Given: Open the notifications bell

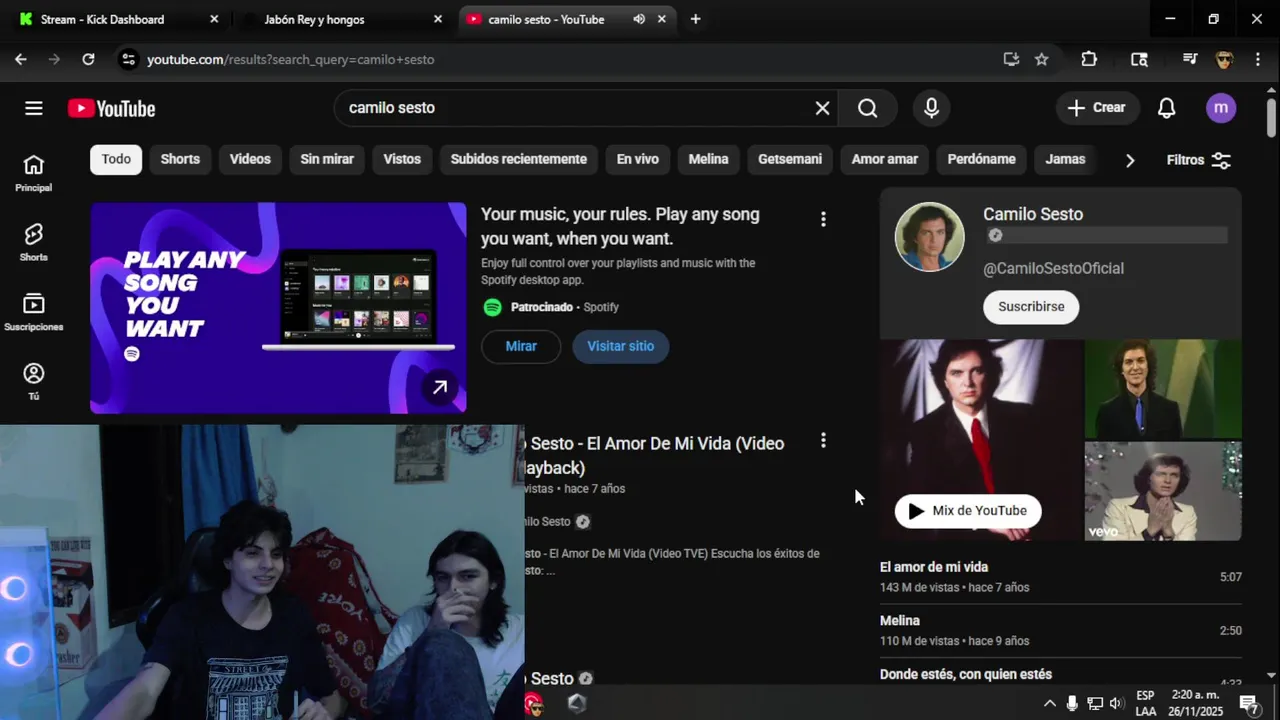Looking at the screenshot, I should 1166,108.
